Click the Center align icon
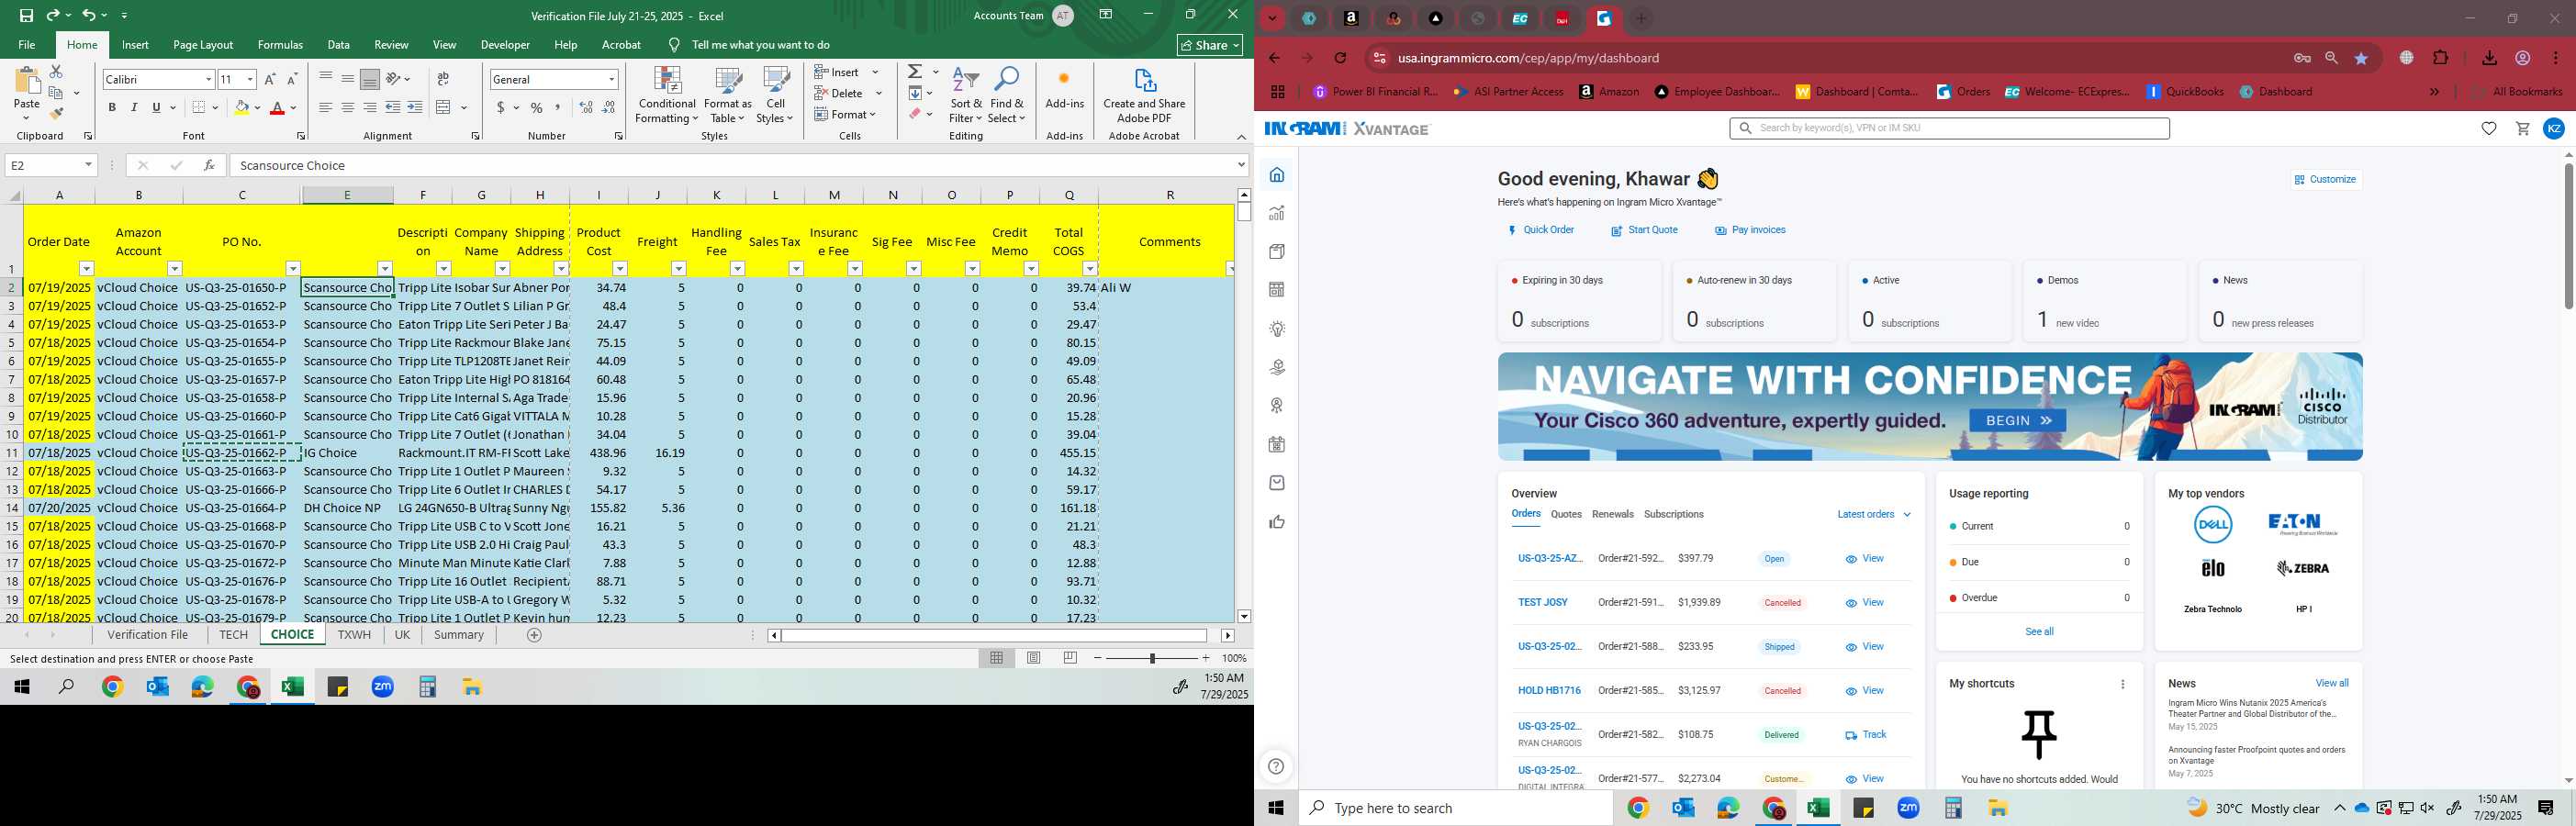This screenshot has width=2576, height=826. click(x=347, y=107)
